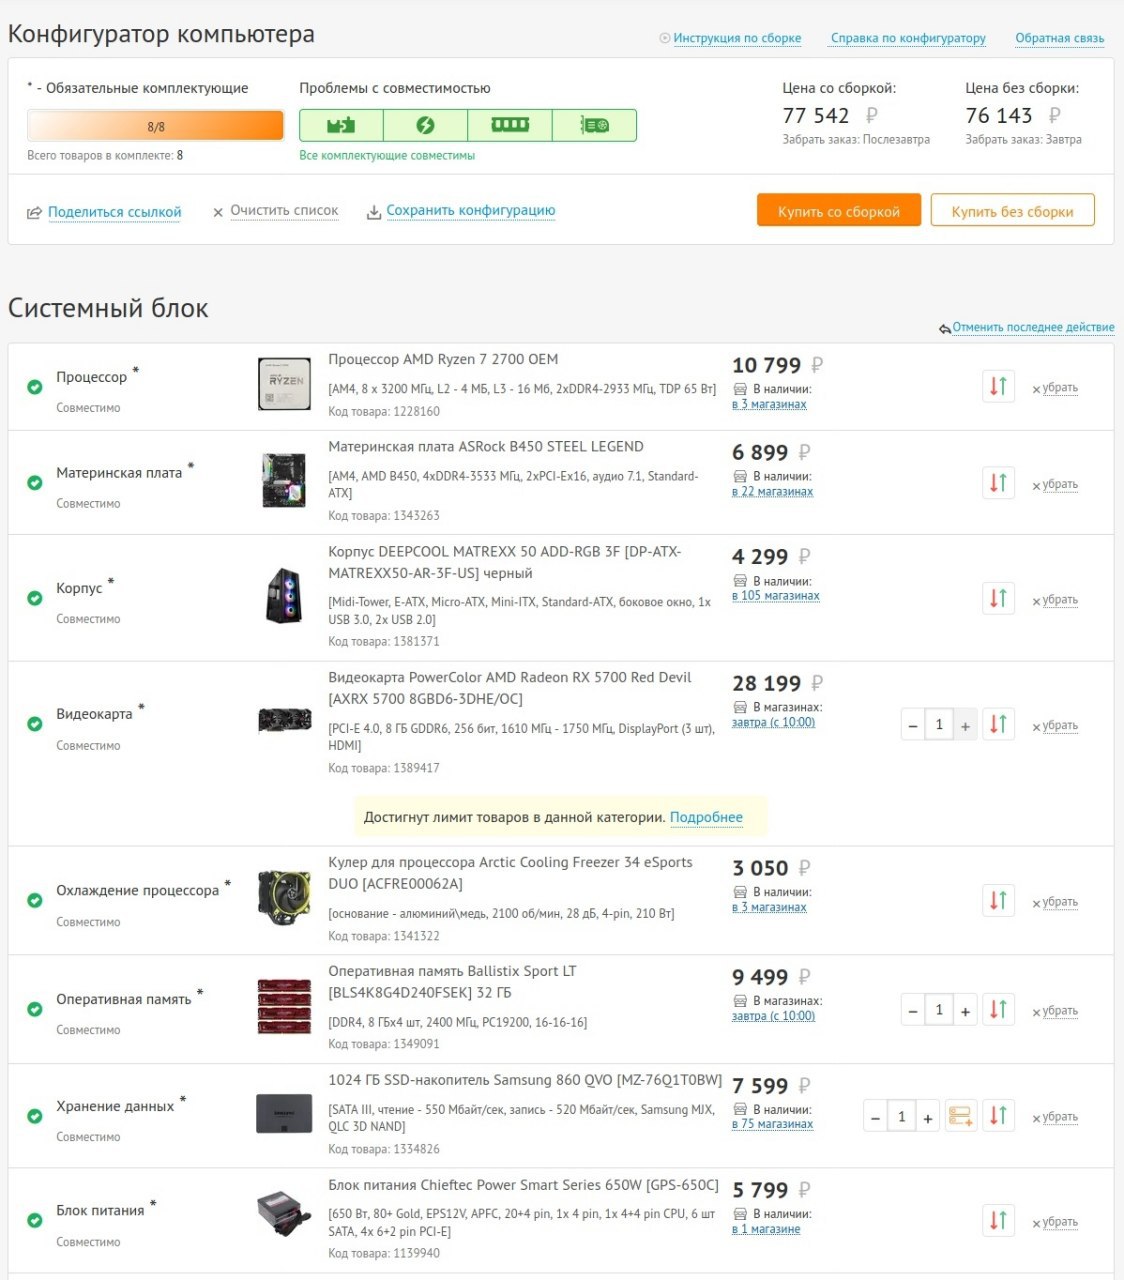Viewport: 1124px width, 1280px height.
Task: Open case availability в 105 магазинах
Action: [x=775, y=595]
